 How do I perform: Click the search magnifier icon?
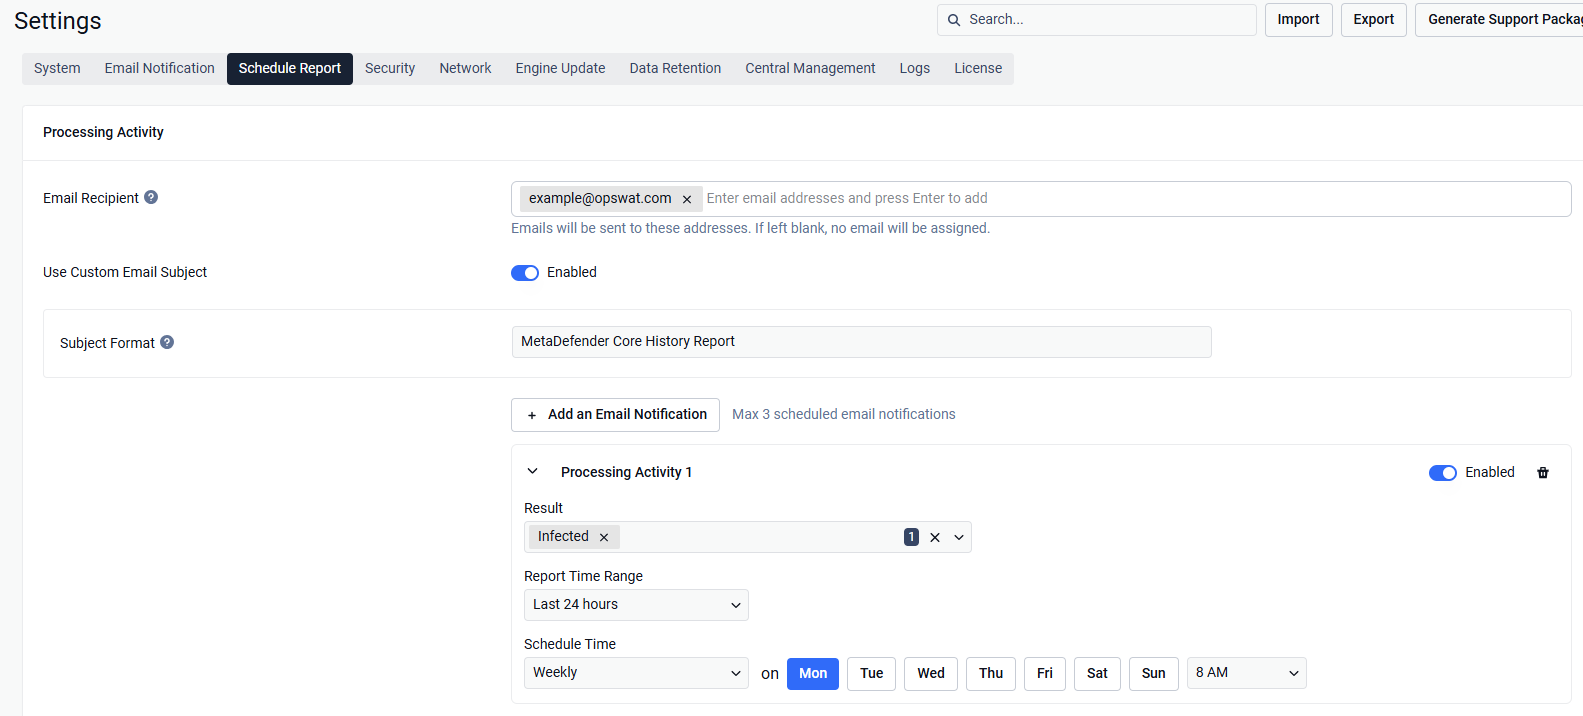(954, 20)
